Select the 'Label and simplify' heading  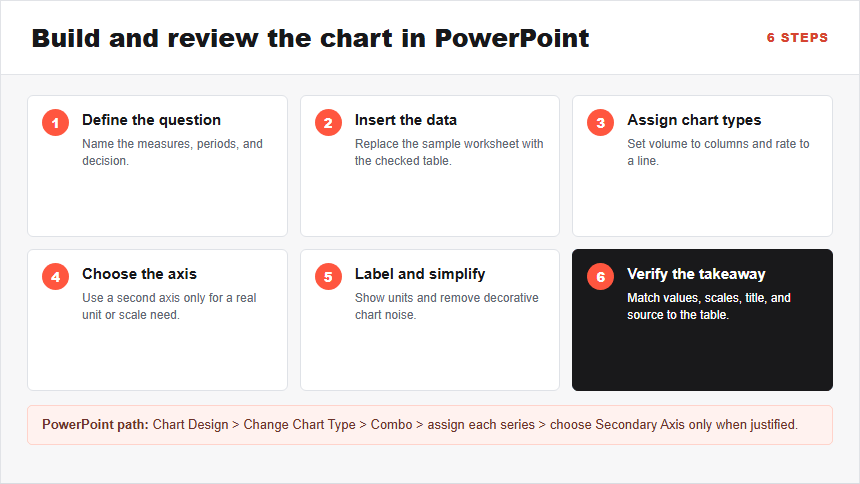[x=420, y=274]
